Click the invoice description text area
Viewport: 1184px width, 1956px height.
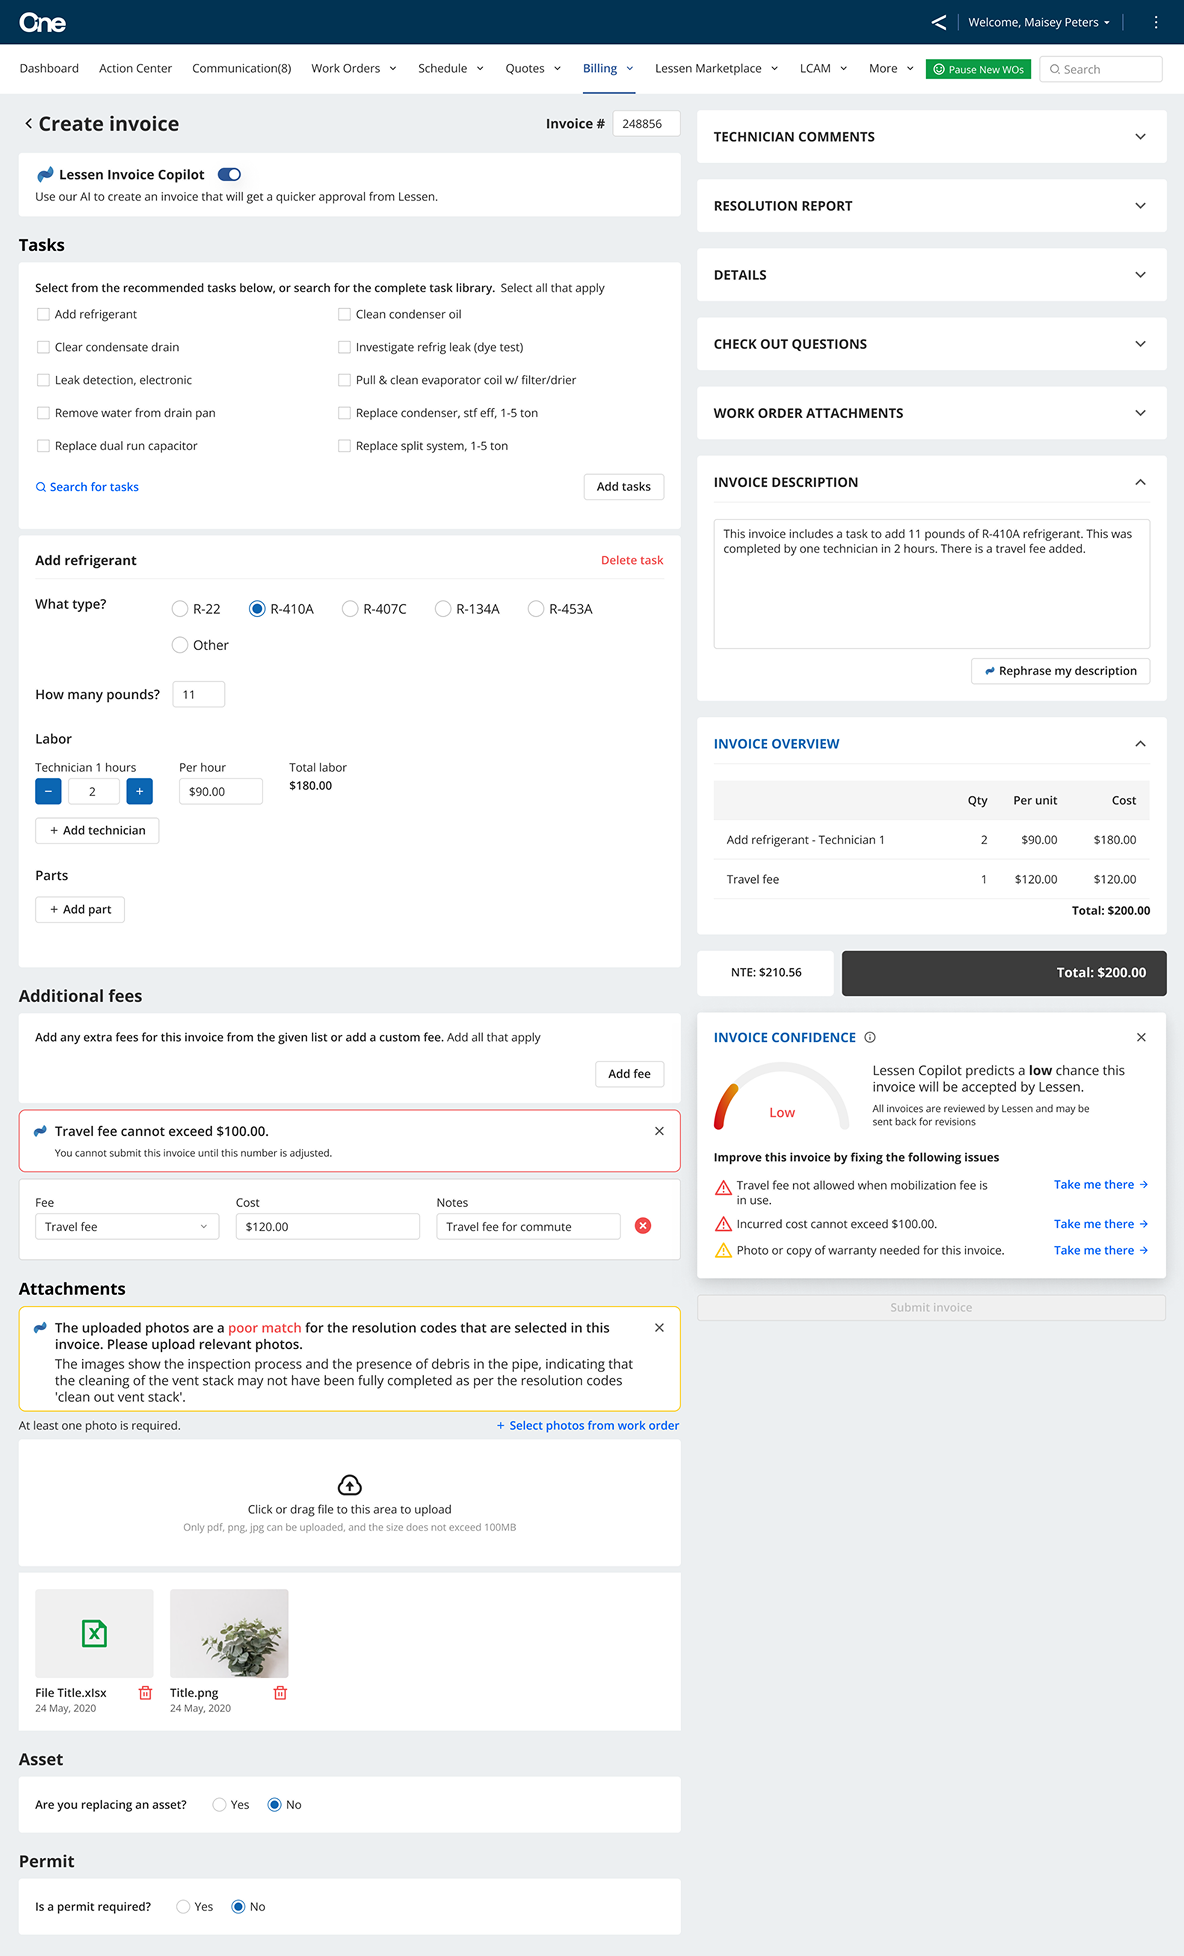931,583
